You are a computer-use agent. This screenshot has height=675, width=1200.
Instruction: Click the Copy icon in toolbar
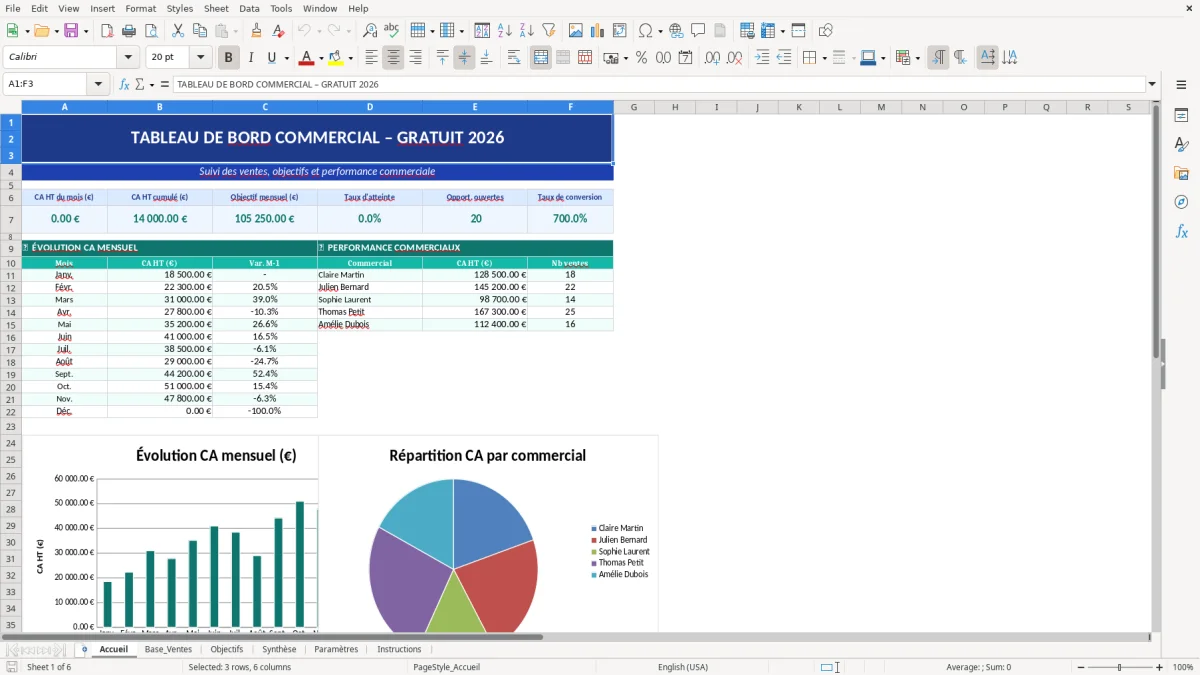(x=199, y=31)
